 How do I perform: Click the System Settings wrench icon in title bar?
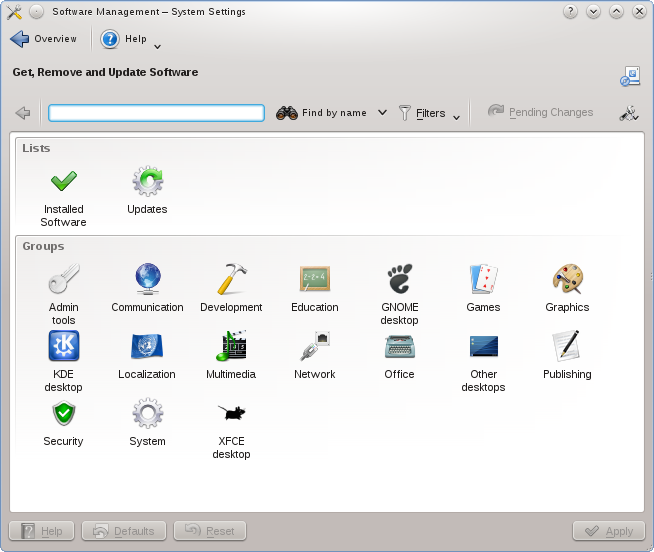coord(14,12)
